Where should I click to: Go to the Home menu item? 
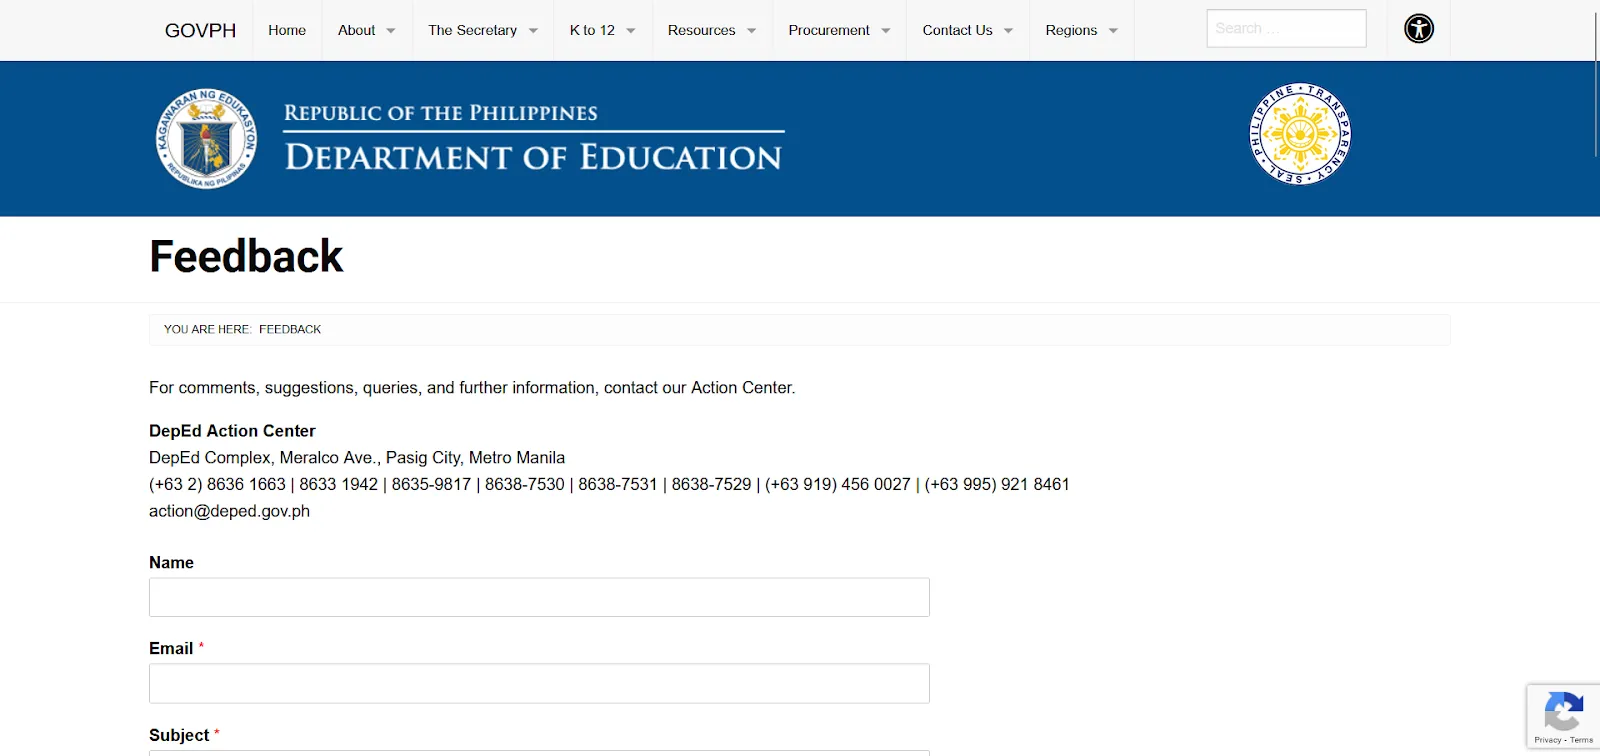(x=287, y=30)
